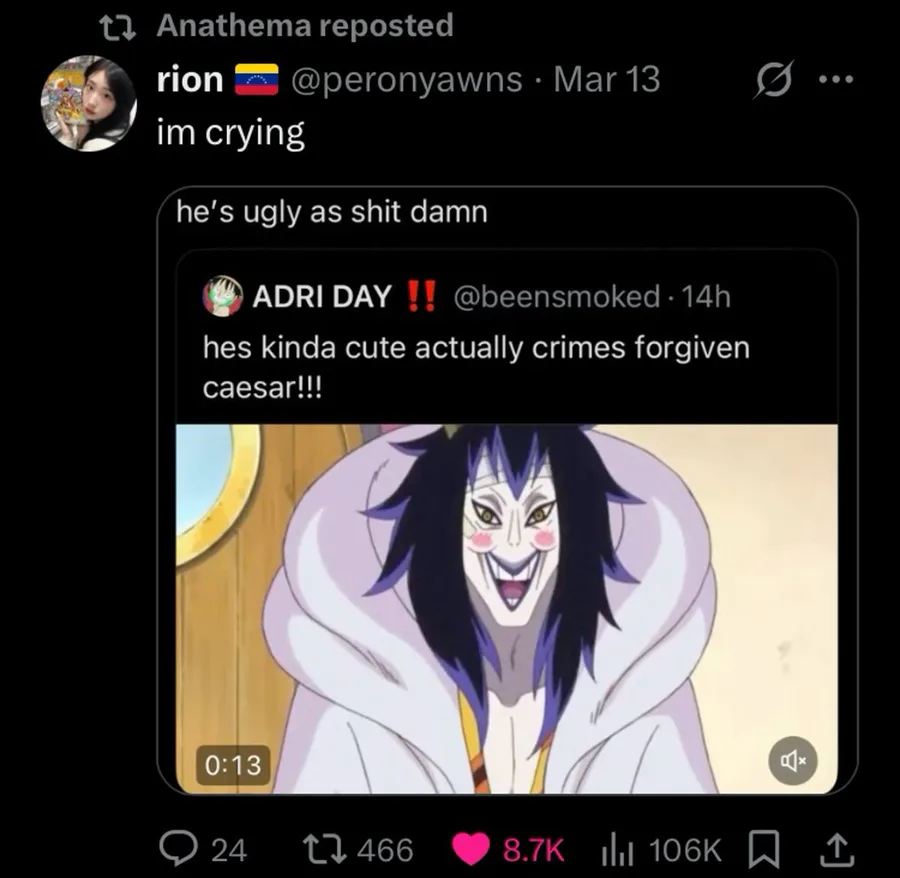Click the rion display name
The image size is (900, 878).
[x=190, y=79]
